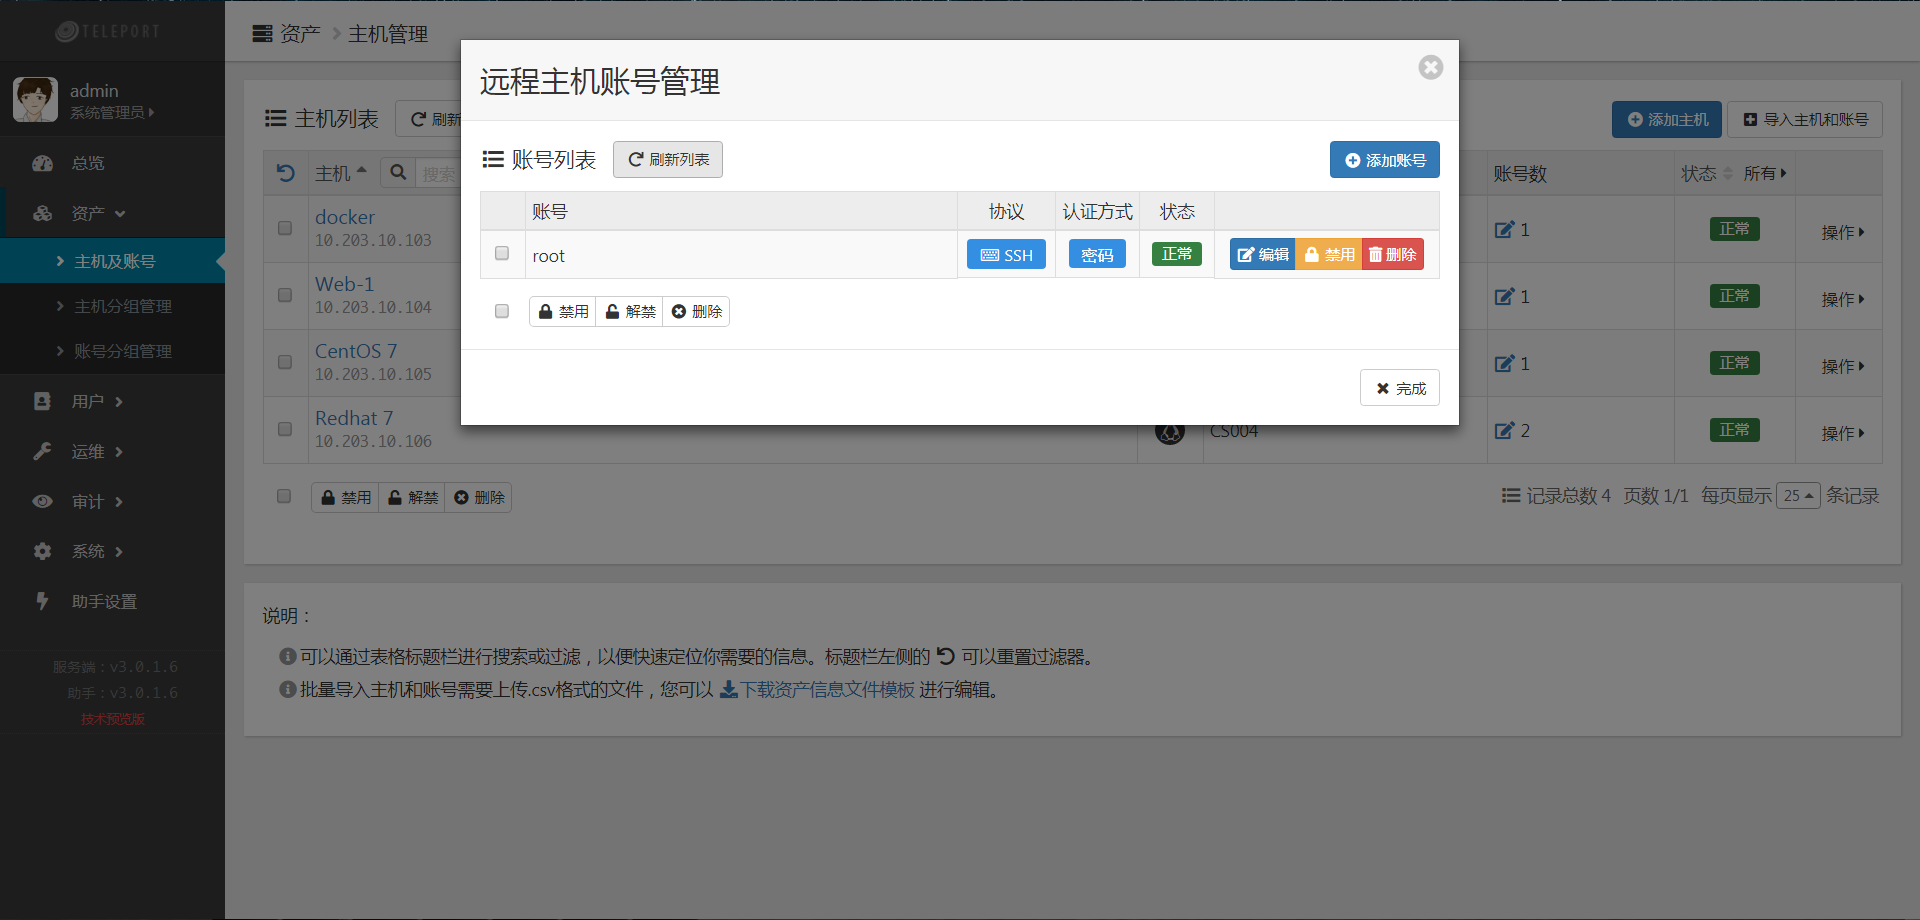Expand the 用户 users sidebar menu

coord(112,401)
